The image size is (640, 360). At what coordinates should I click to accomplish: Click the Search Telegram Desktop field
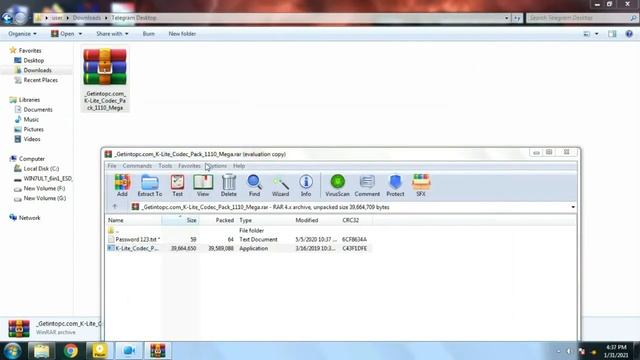(582, 18)
